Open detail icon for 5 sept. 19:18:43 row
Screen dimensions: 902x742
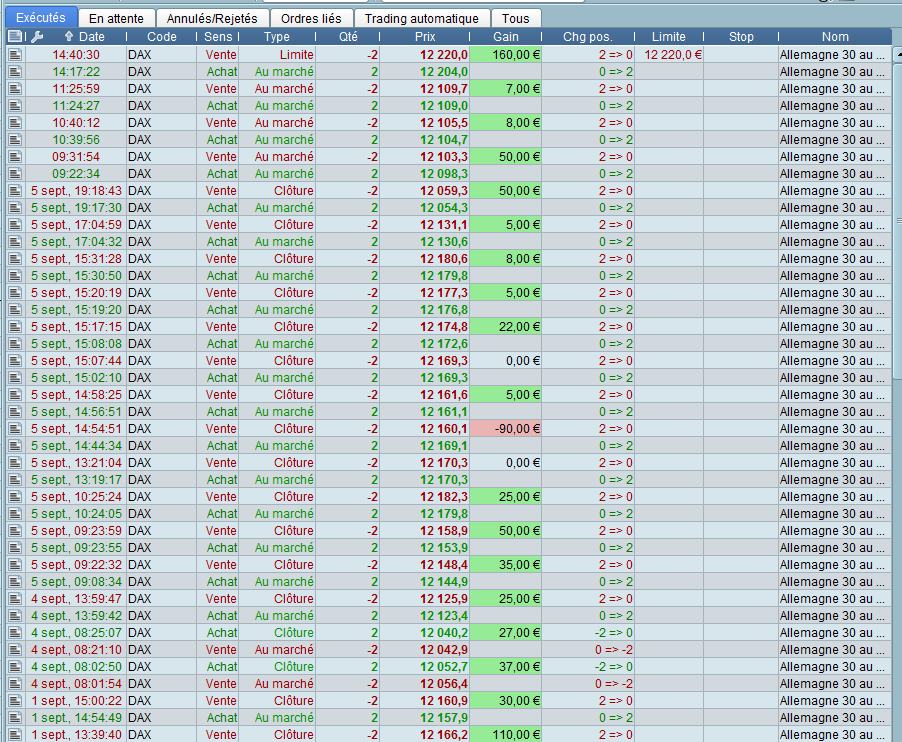(16, 190)
